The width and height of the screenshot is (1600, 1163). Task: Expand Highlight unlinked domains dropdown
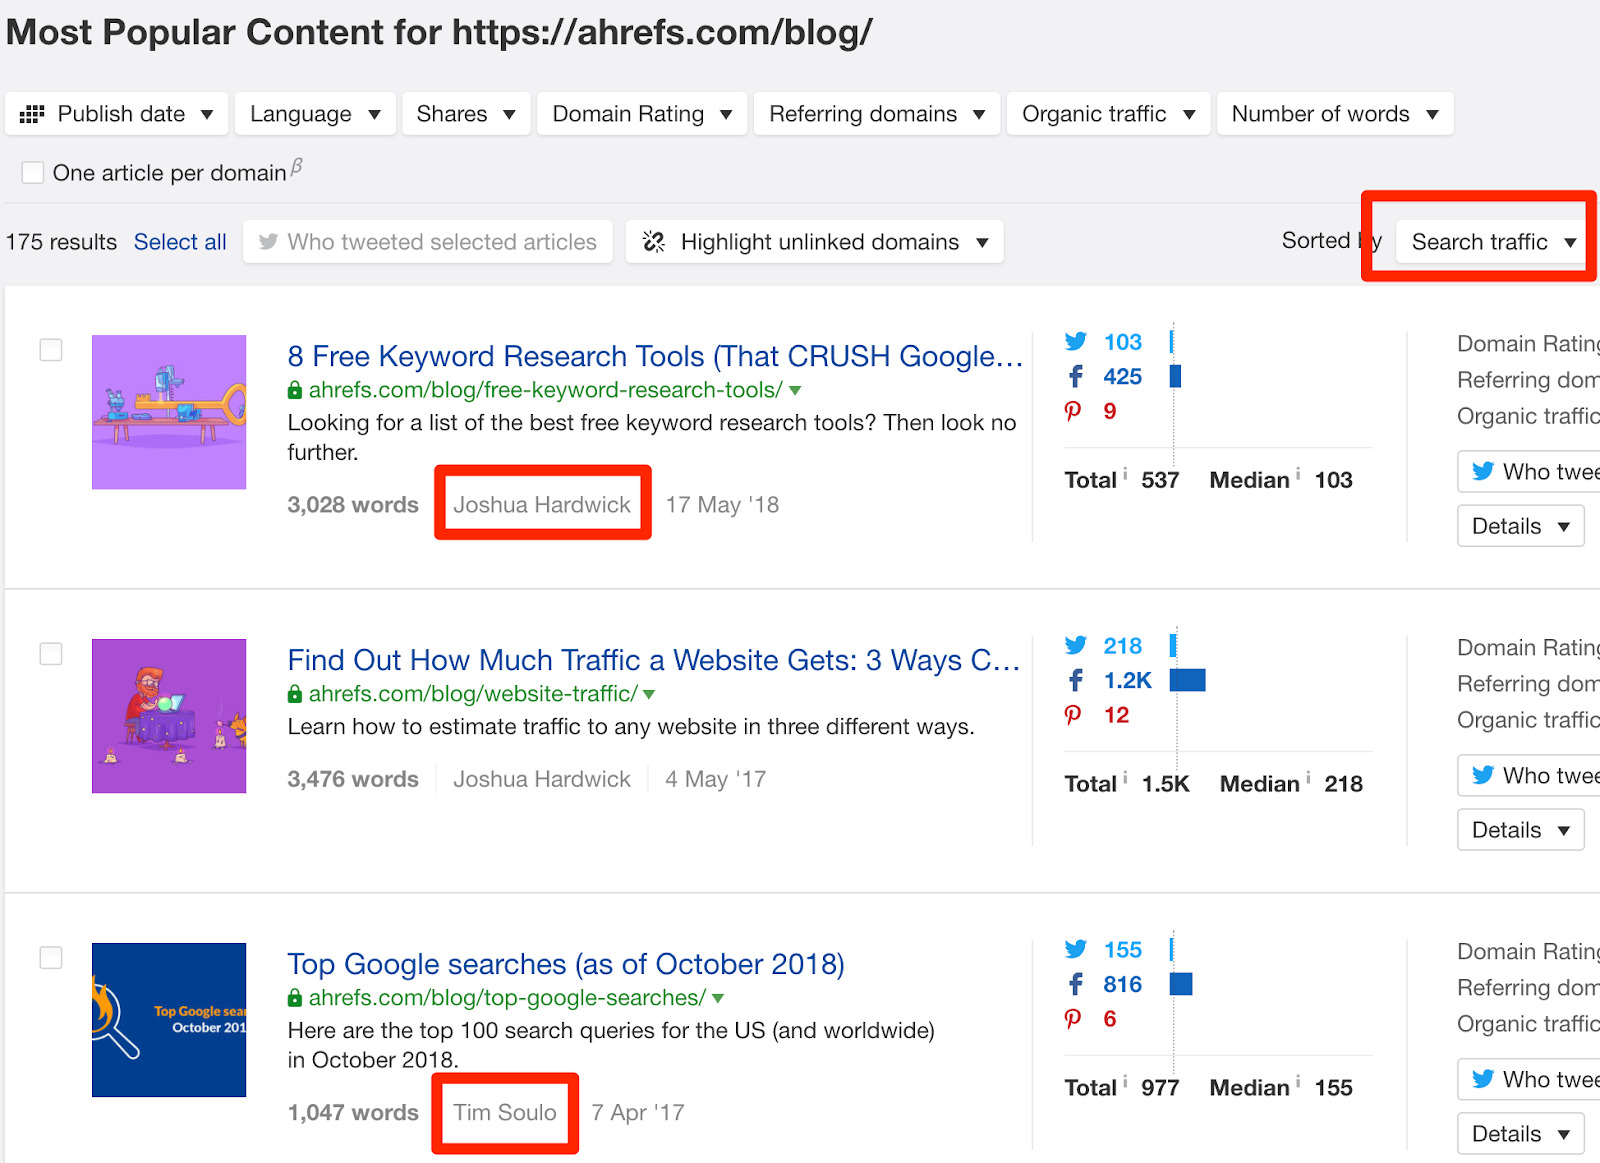(x=815, y=242)
